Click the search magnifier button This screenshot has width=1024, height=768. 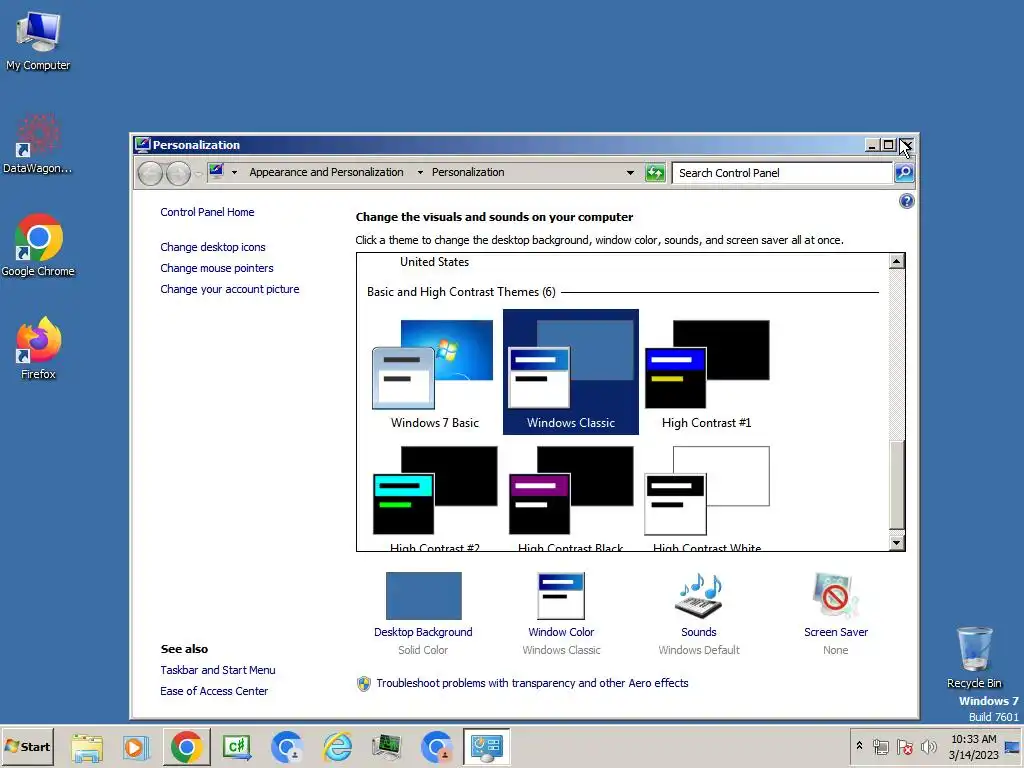click(904, 173)
